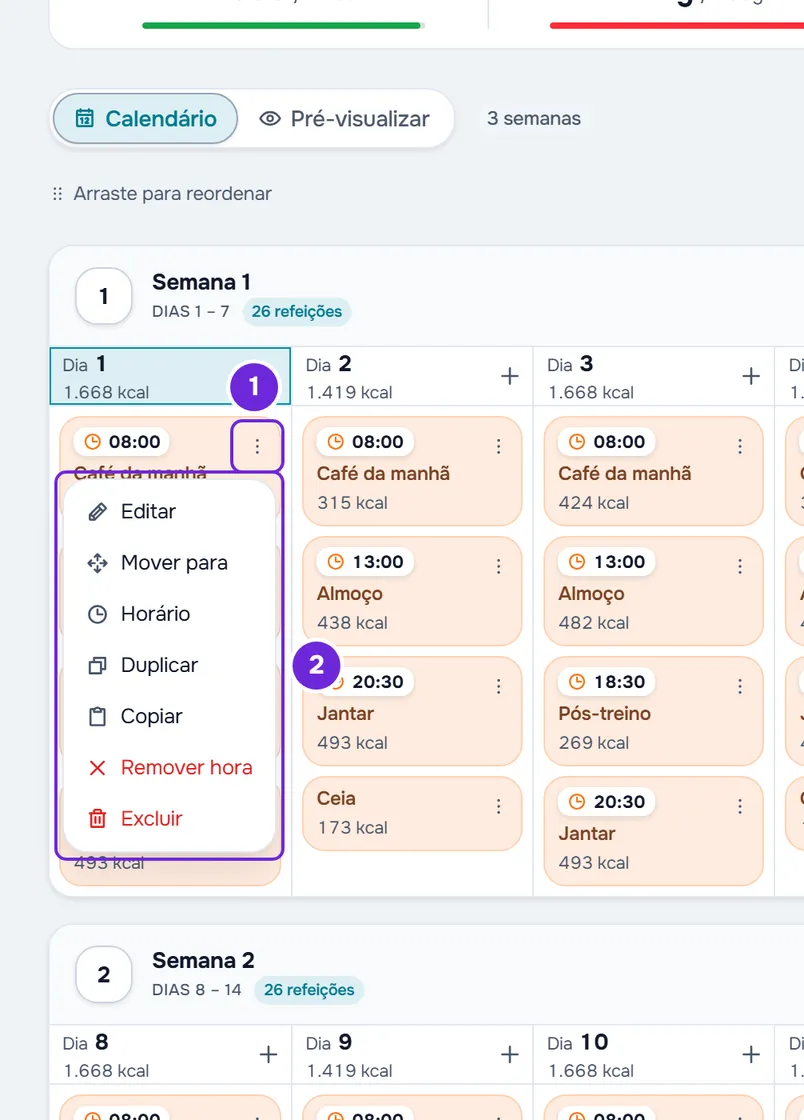Click the DIAS 8 – 14 label
Image resolution: width=804 pixels, height=1120 pixels.
tap(196, 990)
